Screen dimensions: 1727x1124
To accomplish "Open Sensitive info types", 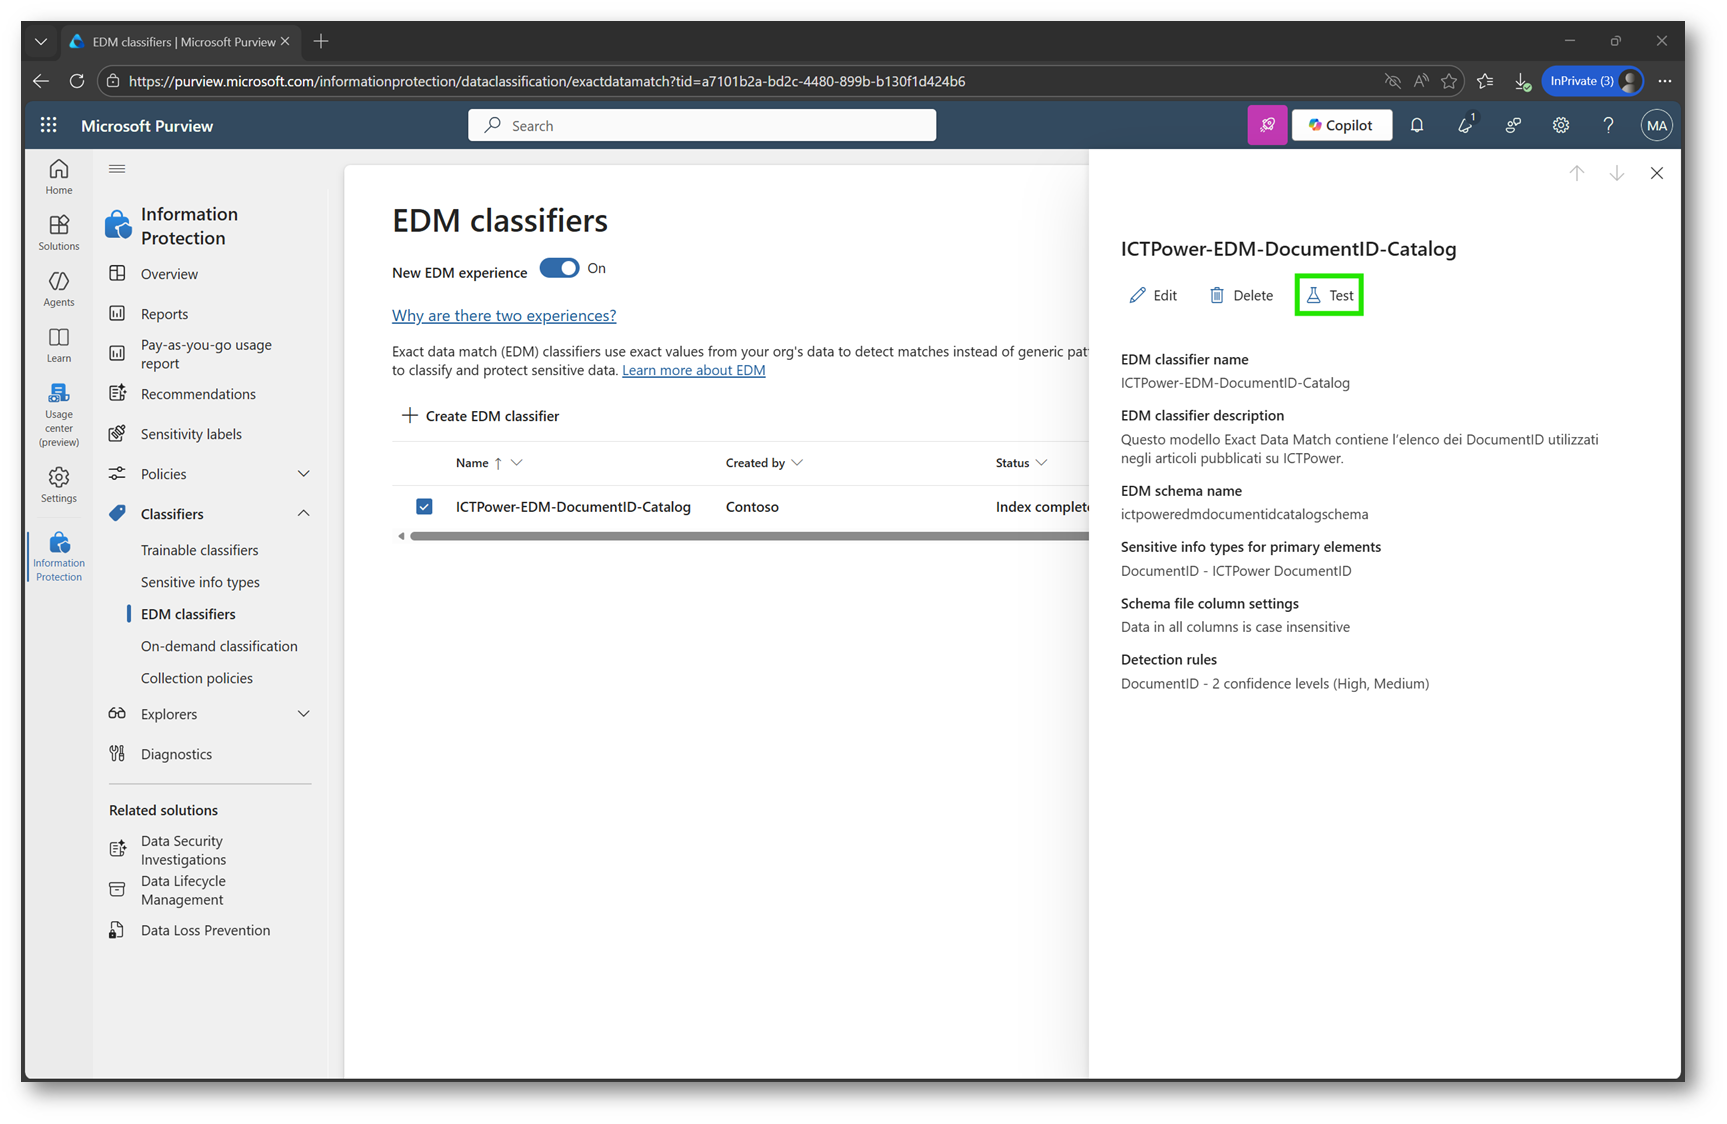I will pos(200,582).
